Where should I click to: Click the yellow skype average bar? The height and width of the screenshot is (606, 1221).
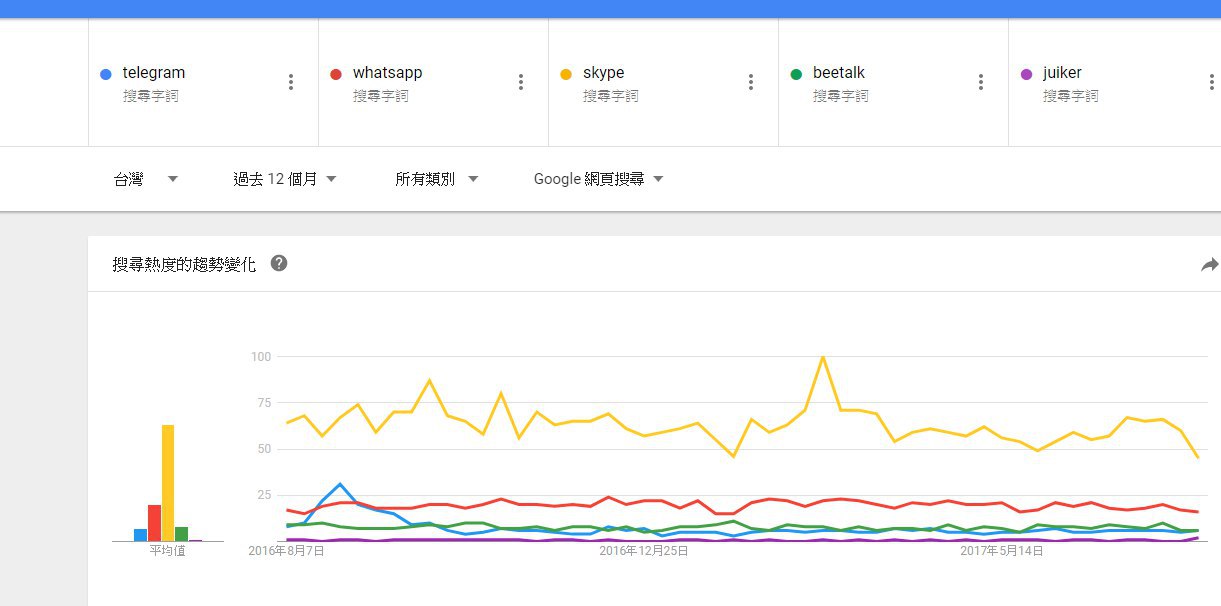pos(168,482)
